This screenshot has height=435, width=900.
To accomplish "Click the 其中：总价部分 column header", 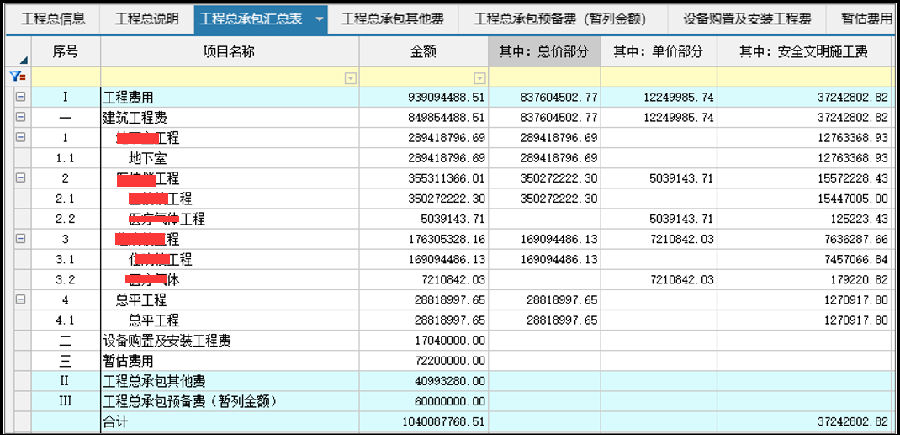I will (545, 51).
